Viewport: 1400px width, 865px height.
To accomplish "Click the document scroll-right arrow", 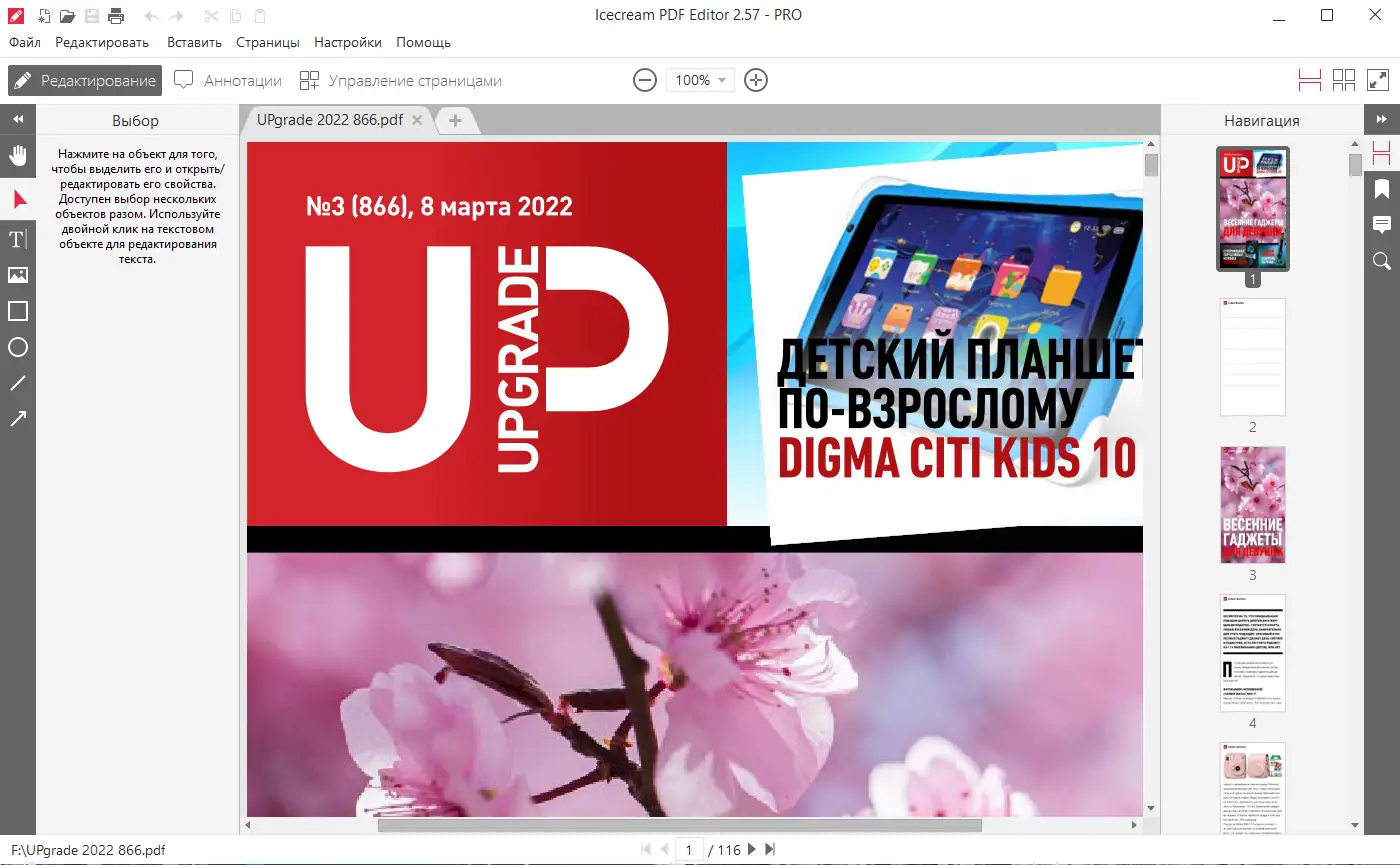I will (1134, 825).
